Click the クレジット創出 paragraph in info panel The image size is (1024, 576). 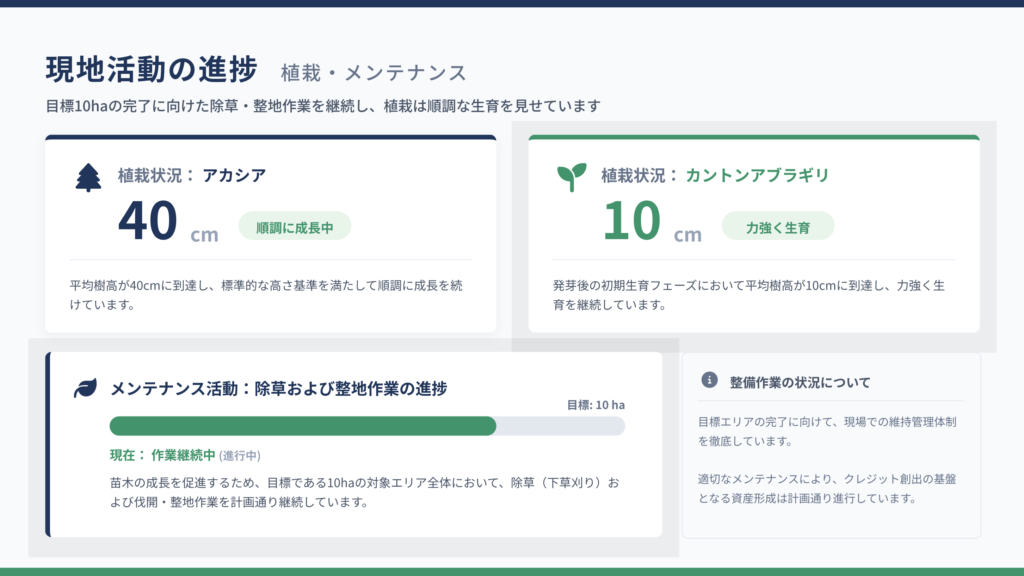point(827,488)
